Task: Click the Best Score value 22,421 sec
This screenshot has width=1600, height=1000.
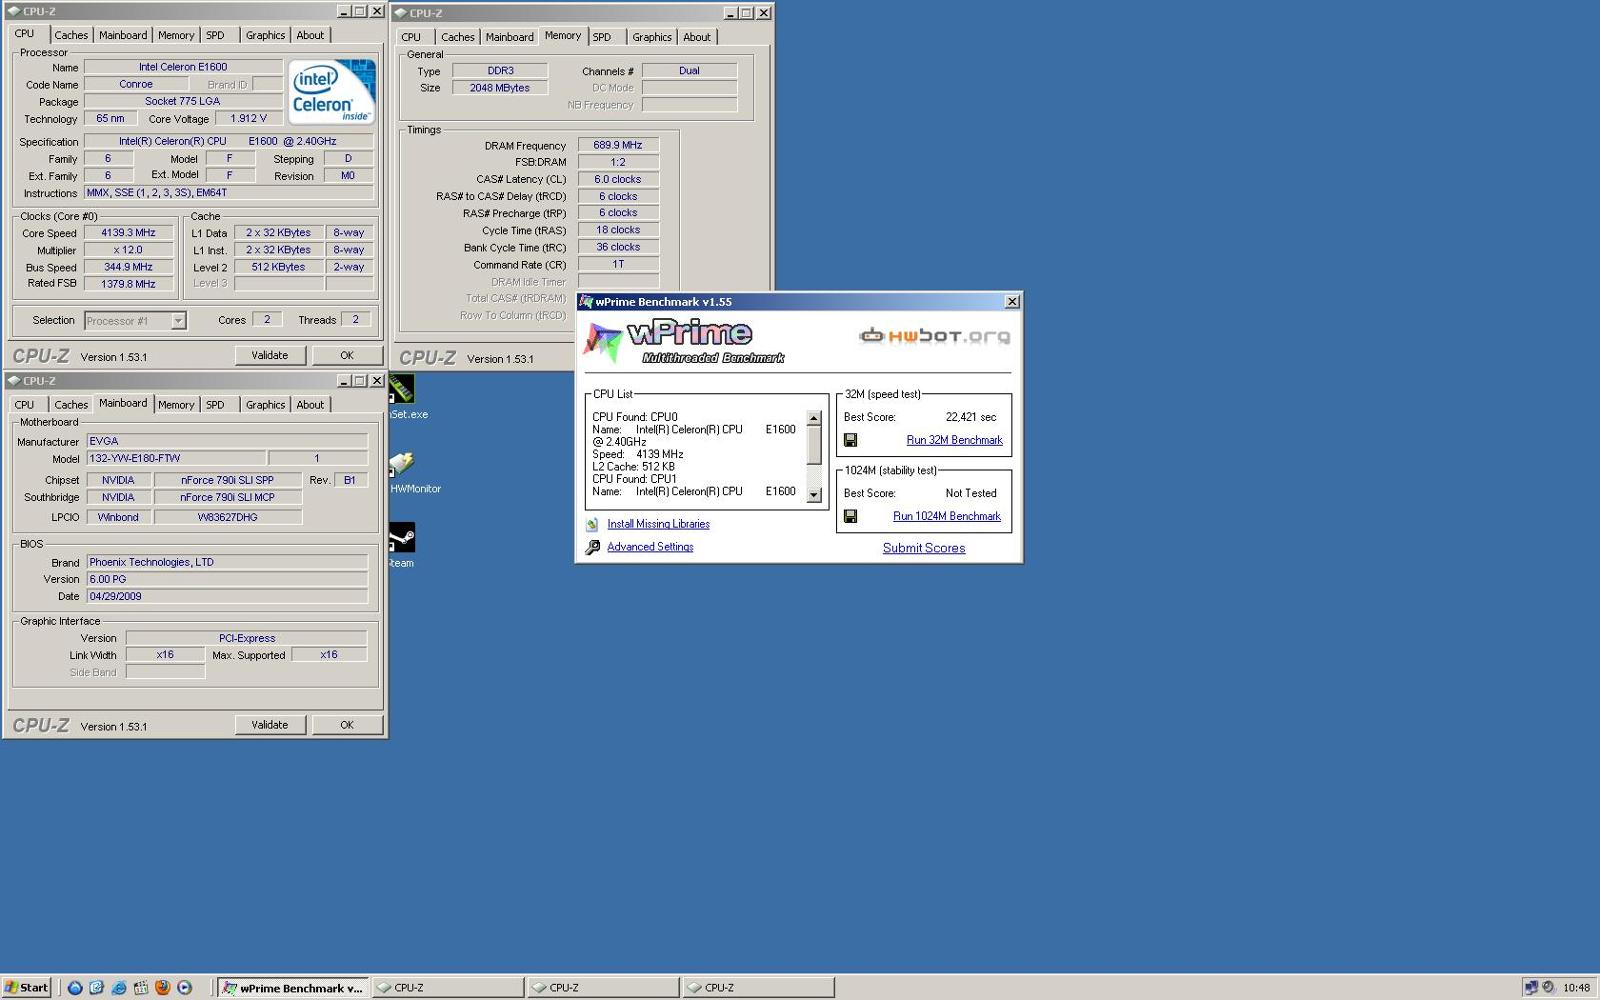Action: 971,417
